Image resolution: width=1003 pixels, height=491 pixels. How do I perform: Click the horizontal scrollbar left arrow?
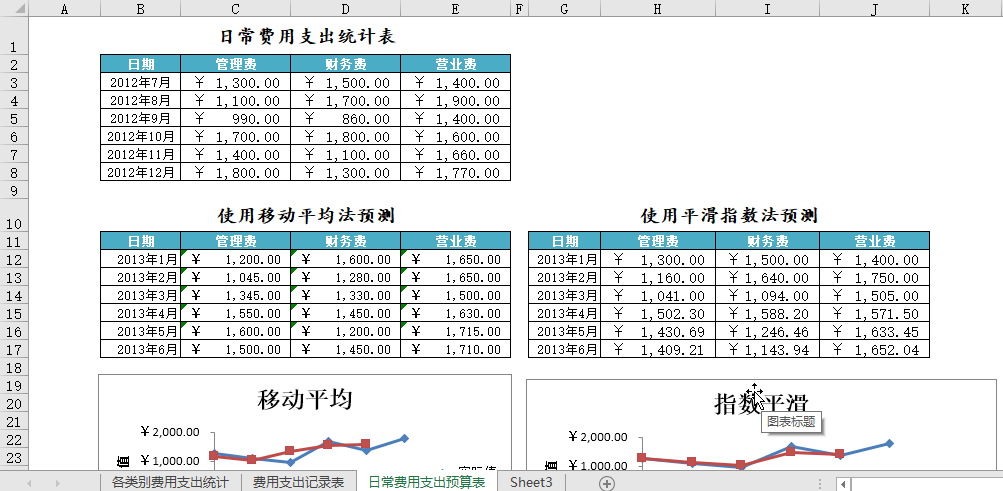tap(843, 484)
